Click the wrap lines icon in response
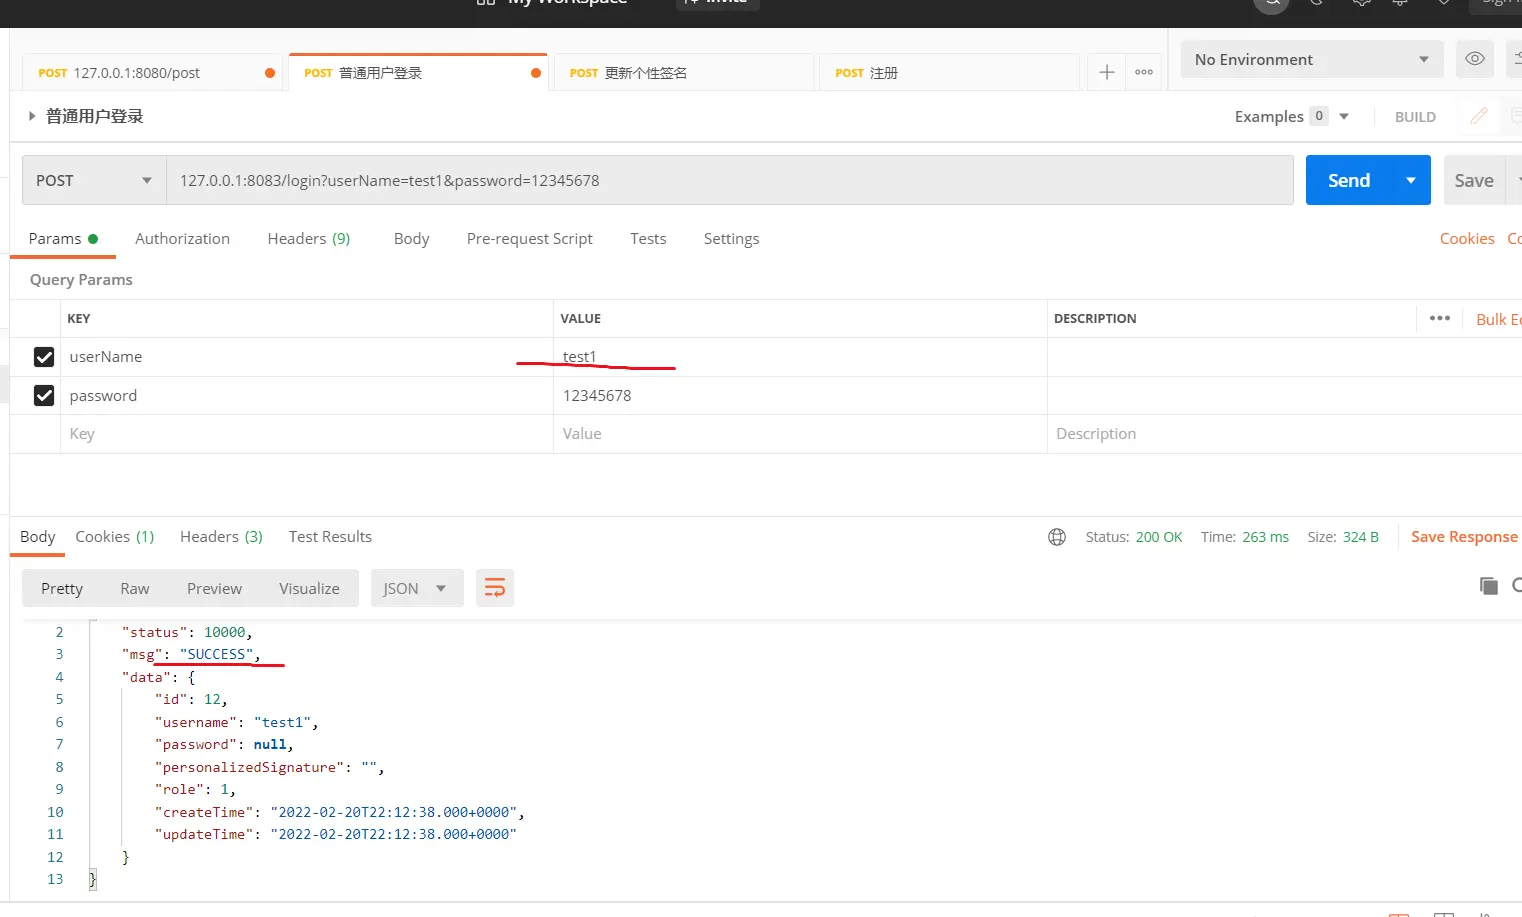 pos(495,588)
